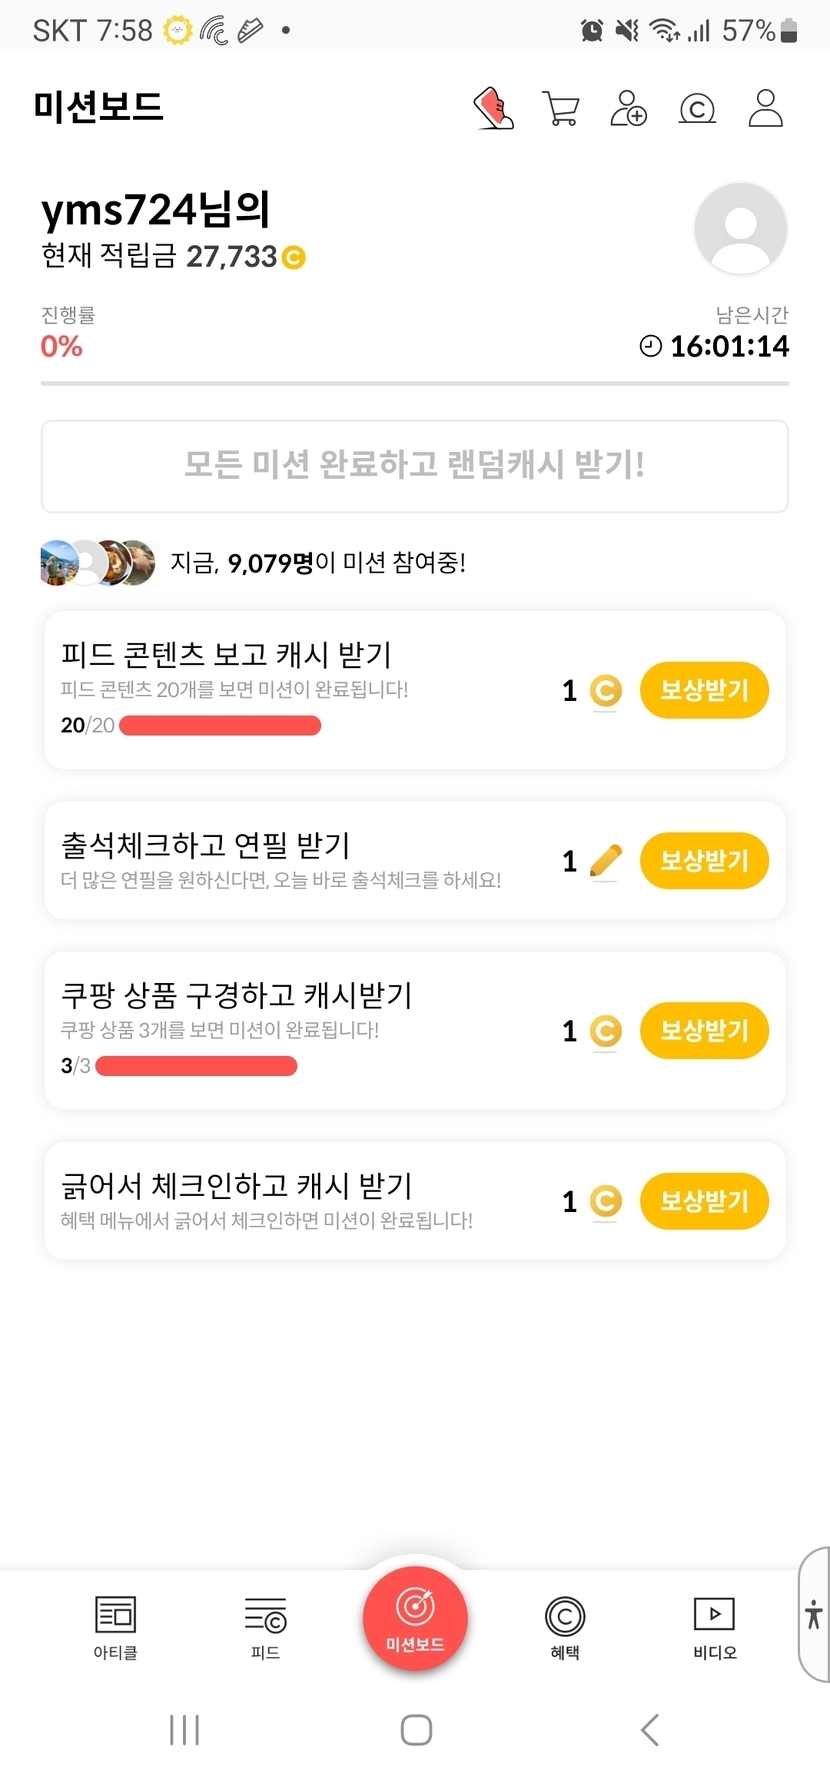The width and height of the screenshot is (830, 1780).
Task: Tap the red sneaker icon in header
Action: (493, 108)
